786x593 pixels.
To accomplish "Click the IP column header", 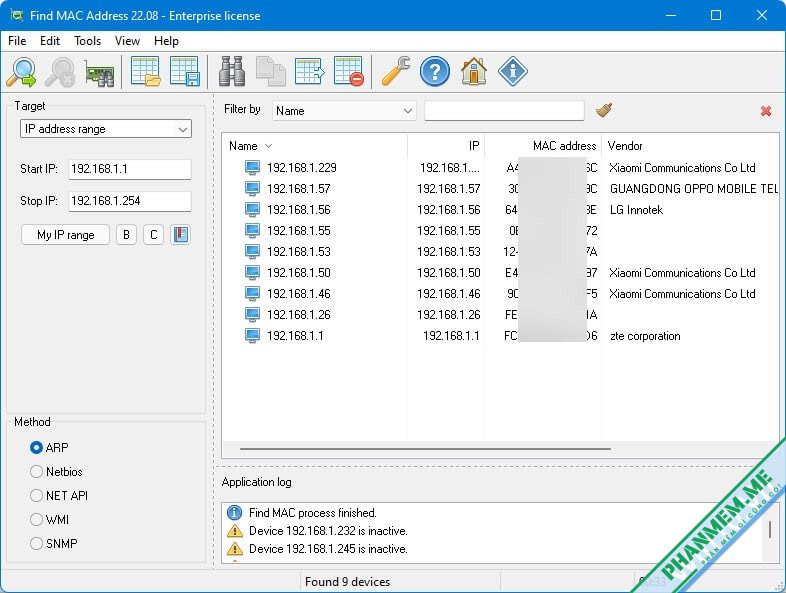I will [x=446, y=146].
